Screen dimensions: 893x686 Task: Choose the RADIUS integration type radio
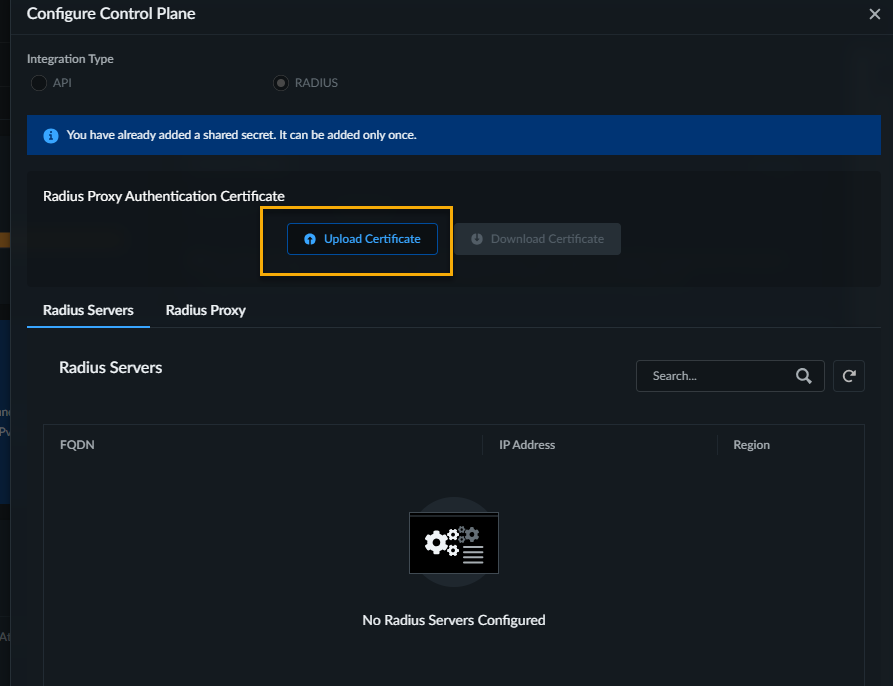tap(281, 83)
